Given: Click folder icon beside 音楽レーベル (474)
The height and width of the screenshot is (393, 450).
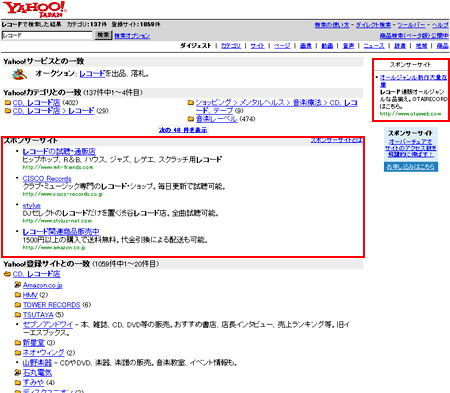Looking at the screenshot, I should pyautogui.click(x=191, y=119).
